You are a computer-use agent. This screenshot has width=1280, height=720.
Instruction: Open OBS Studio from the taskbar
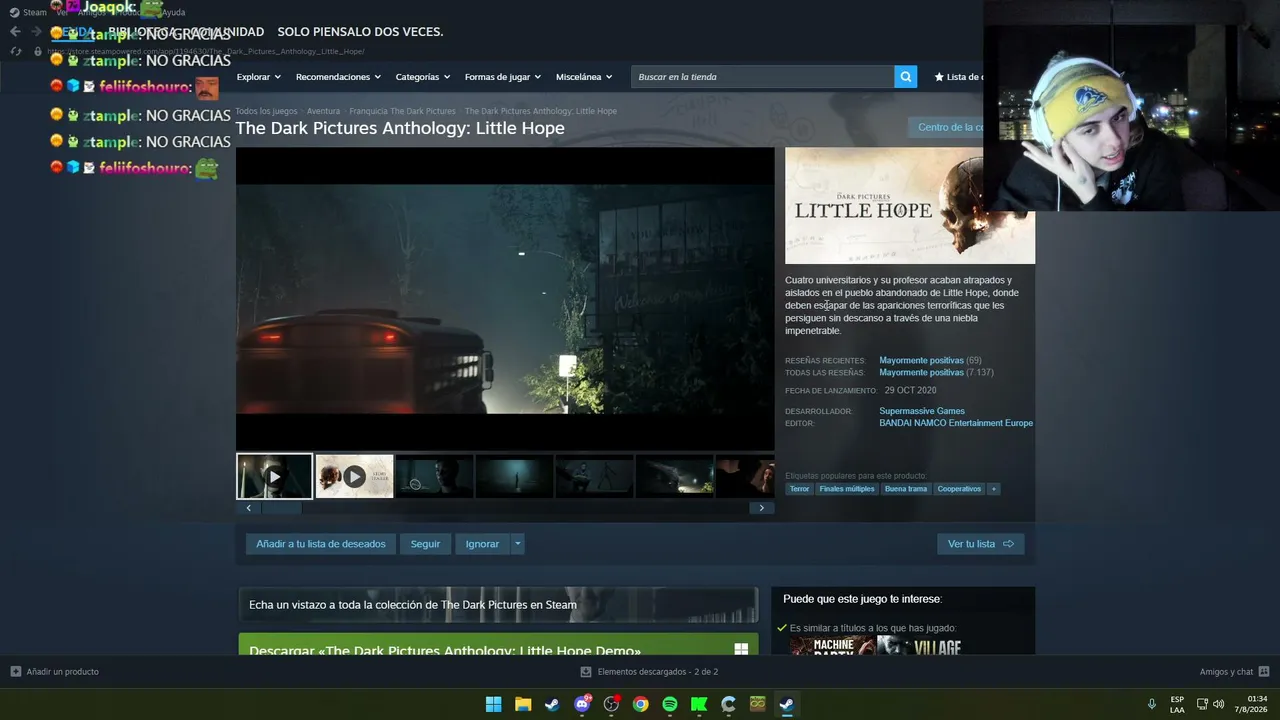611,704
